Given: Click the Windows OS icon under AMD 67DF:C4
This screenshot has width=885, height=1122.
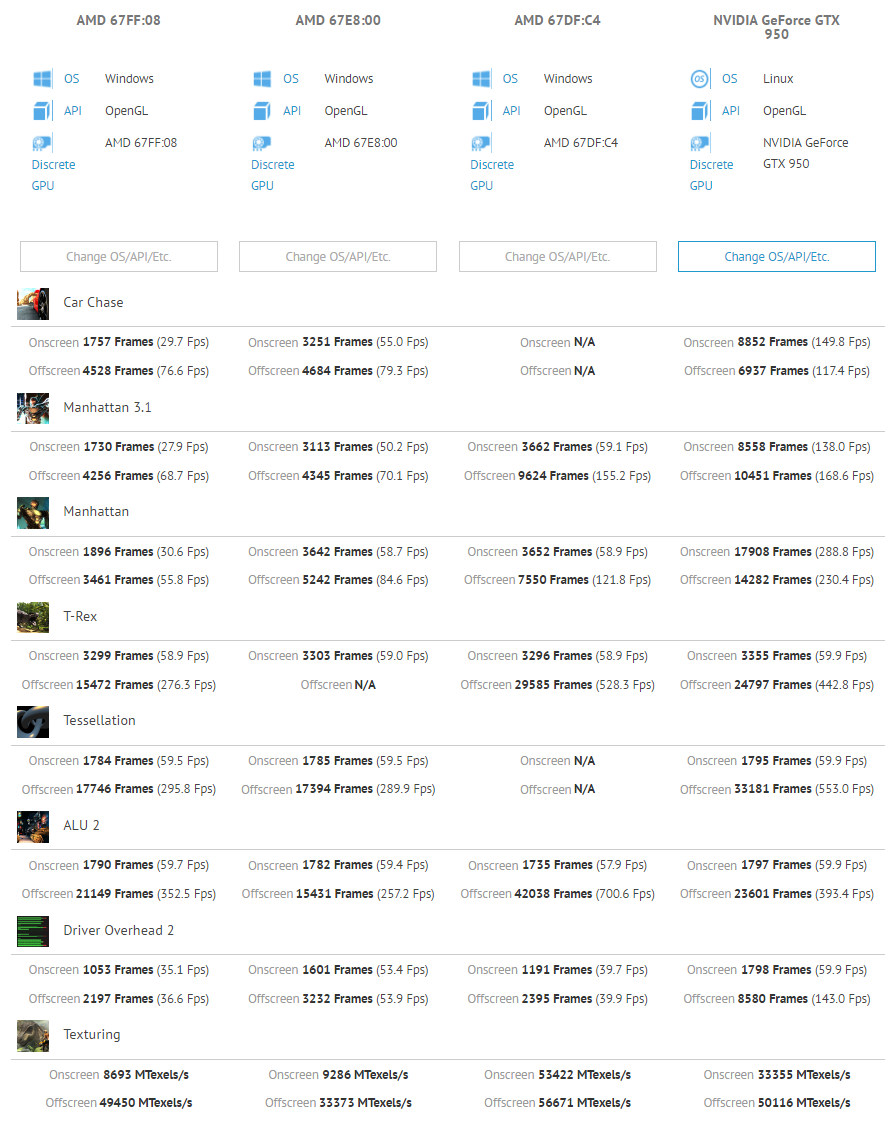Looking at the screenshot, I should (481, 79).
